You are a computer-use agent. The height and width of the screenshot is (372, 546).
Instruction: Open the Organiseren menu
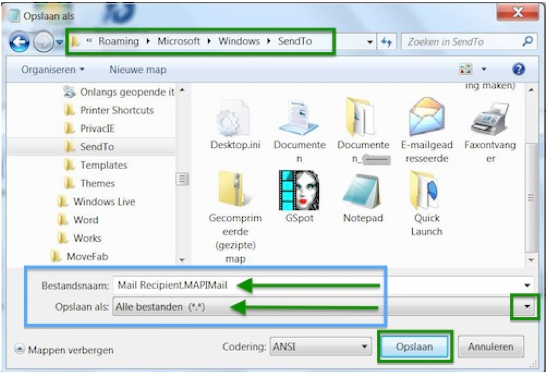coord(53,69)
